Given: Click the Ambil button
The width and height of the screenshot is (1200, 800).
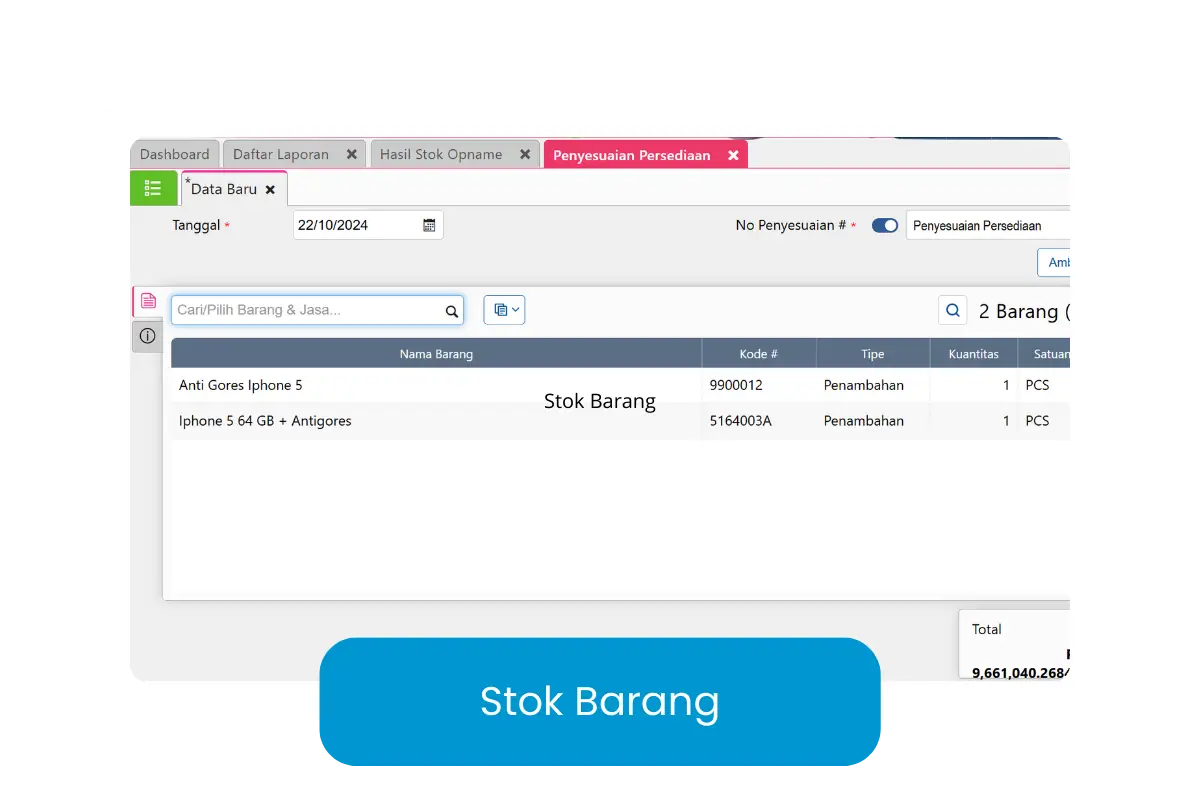Looking at the screenshot, I should 1055,262.
